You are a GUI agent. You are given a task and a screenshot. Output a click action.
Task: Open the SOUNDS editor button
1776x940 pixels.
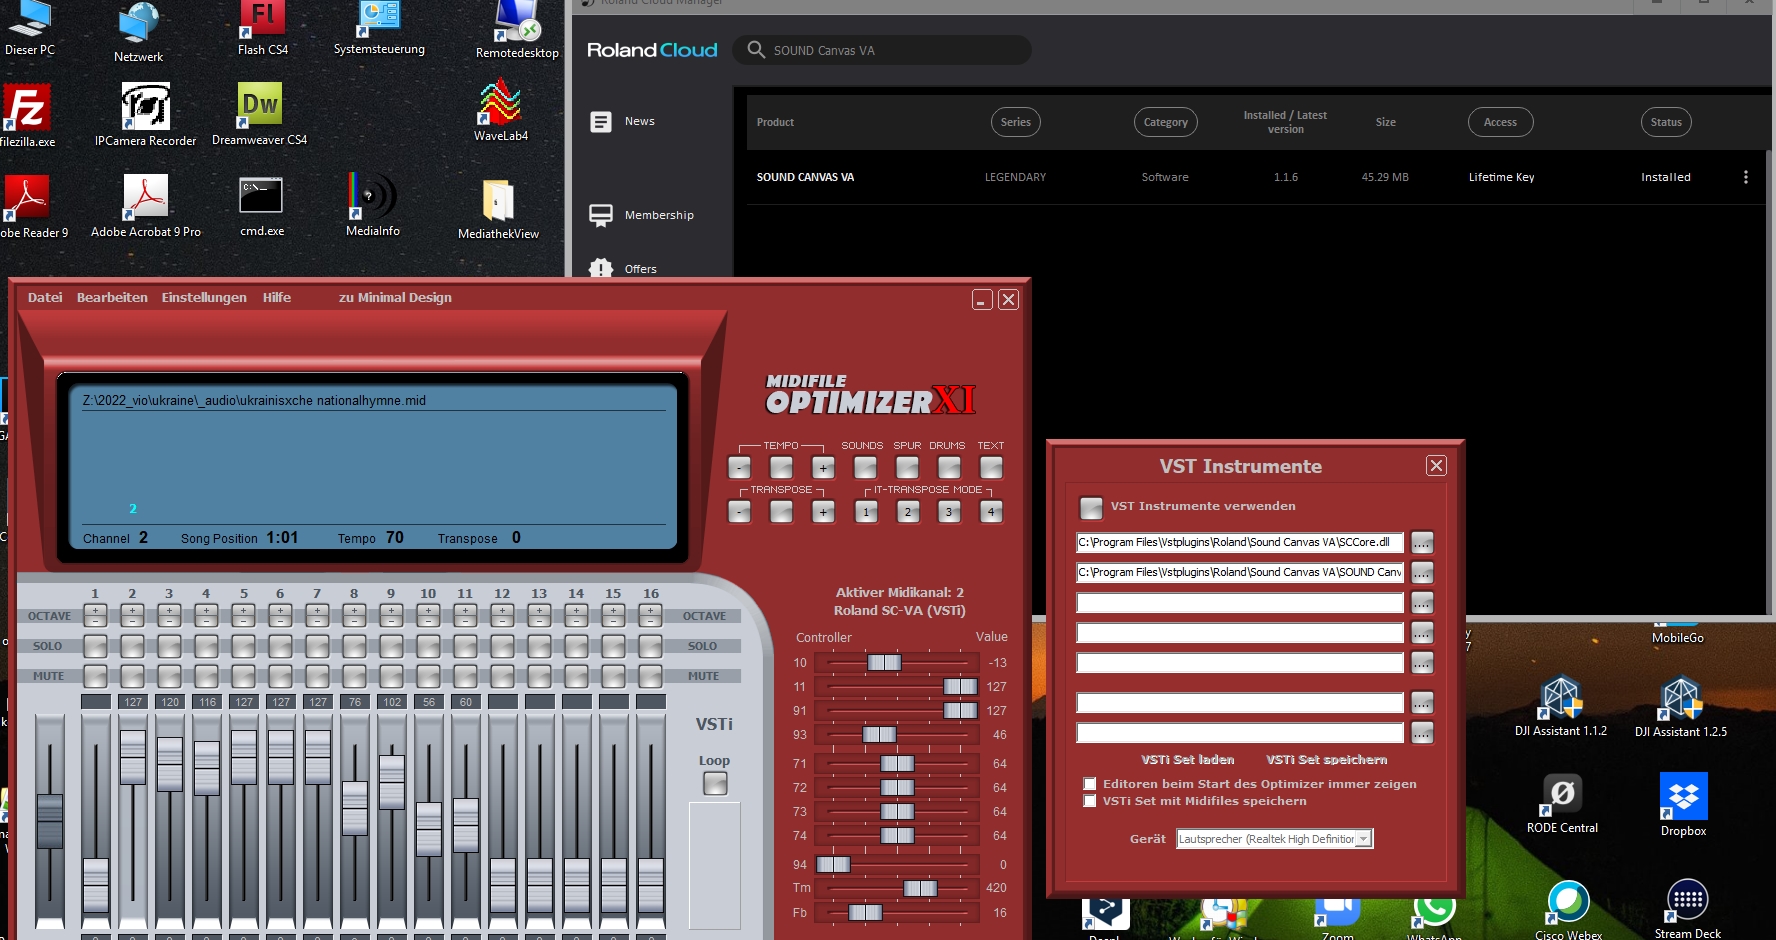(x=865, y=468)
